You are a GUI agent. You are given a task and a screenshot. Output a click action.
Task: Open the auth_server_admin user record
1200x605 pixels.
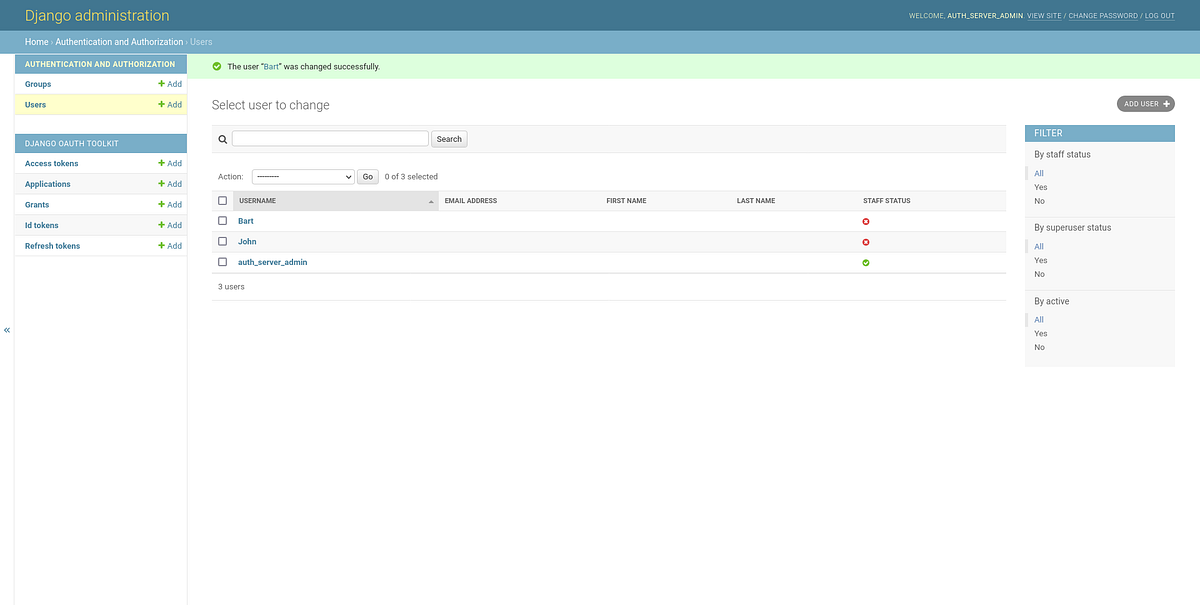(272, 261)
